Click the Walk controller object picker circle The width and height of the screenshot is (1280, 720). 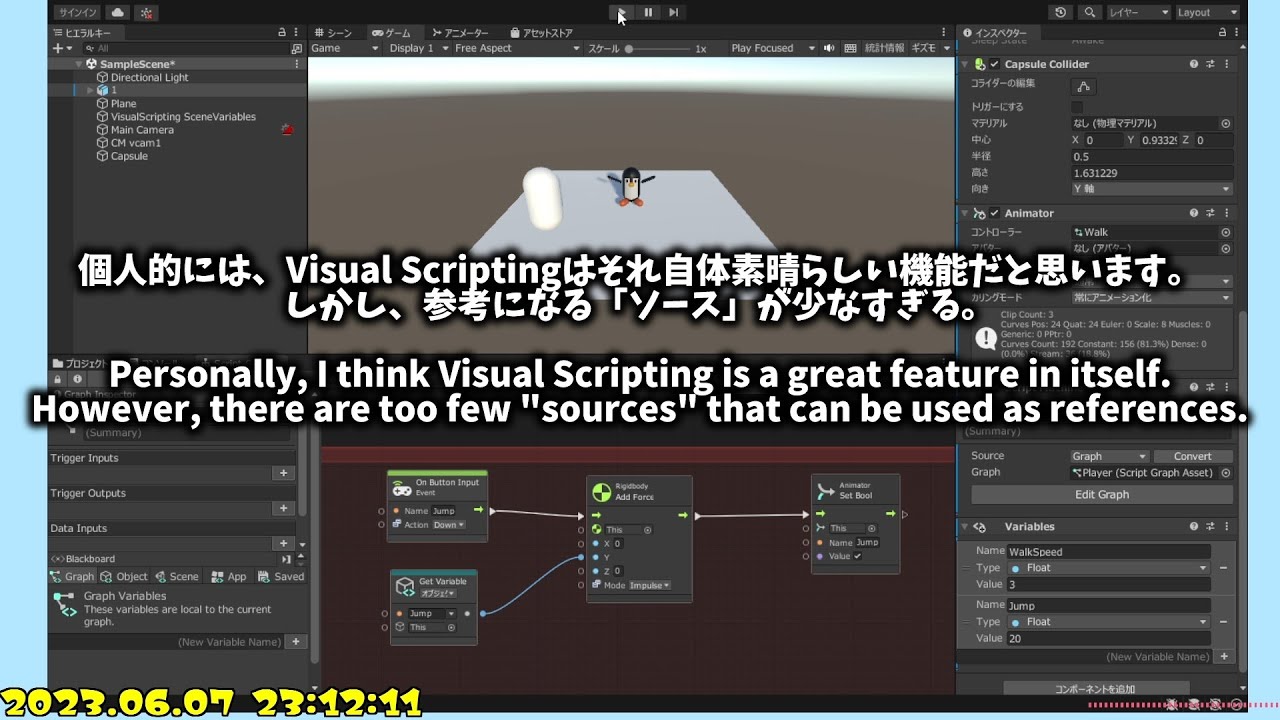click(x=1226, y=232)
